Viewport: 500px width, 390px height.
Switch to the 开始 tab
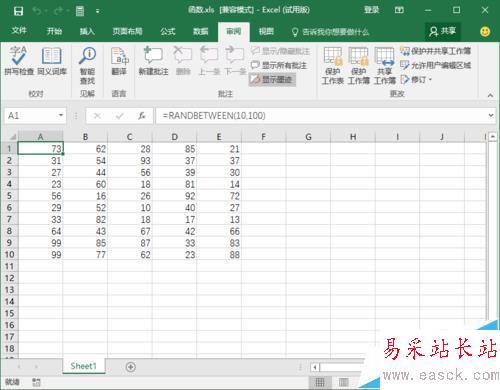pos(54,31)
